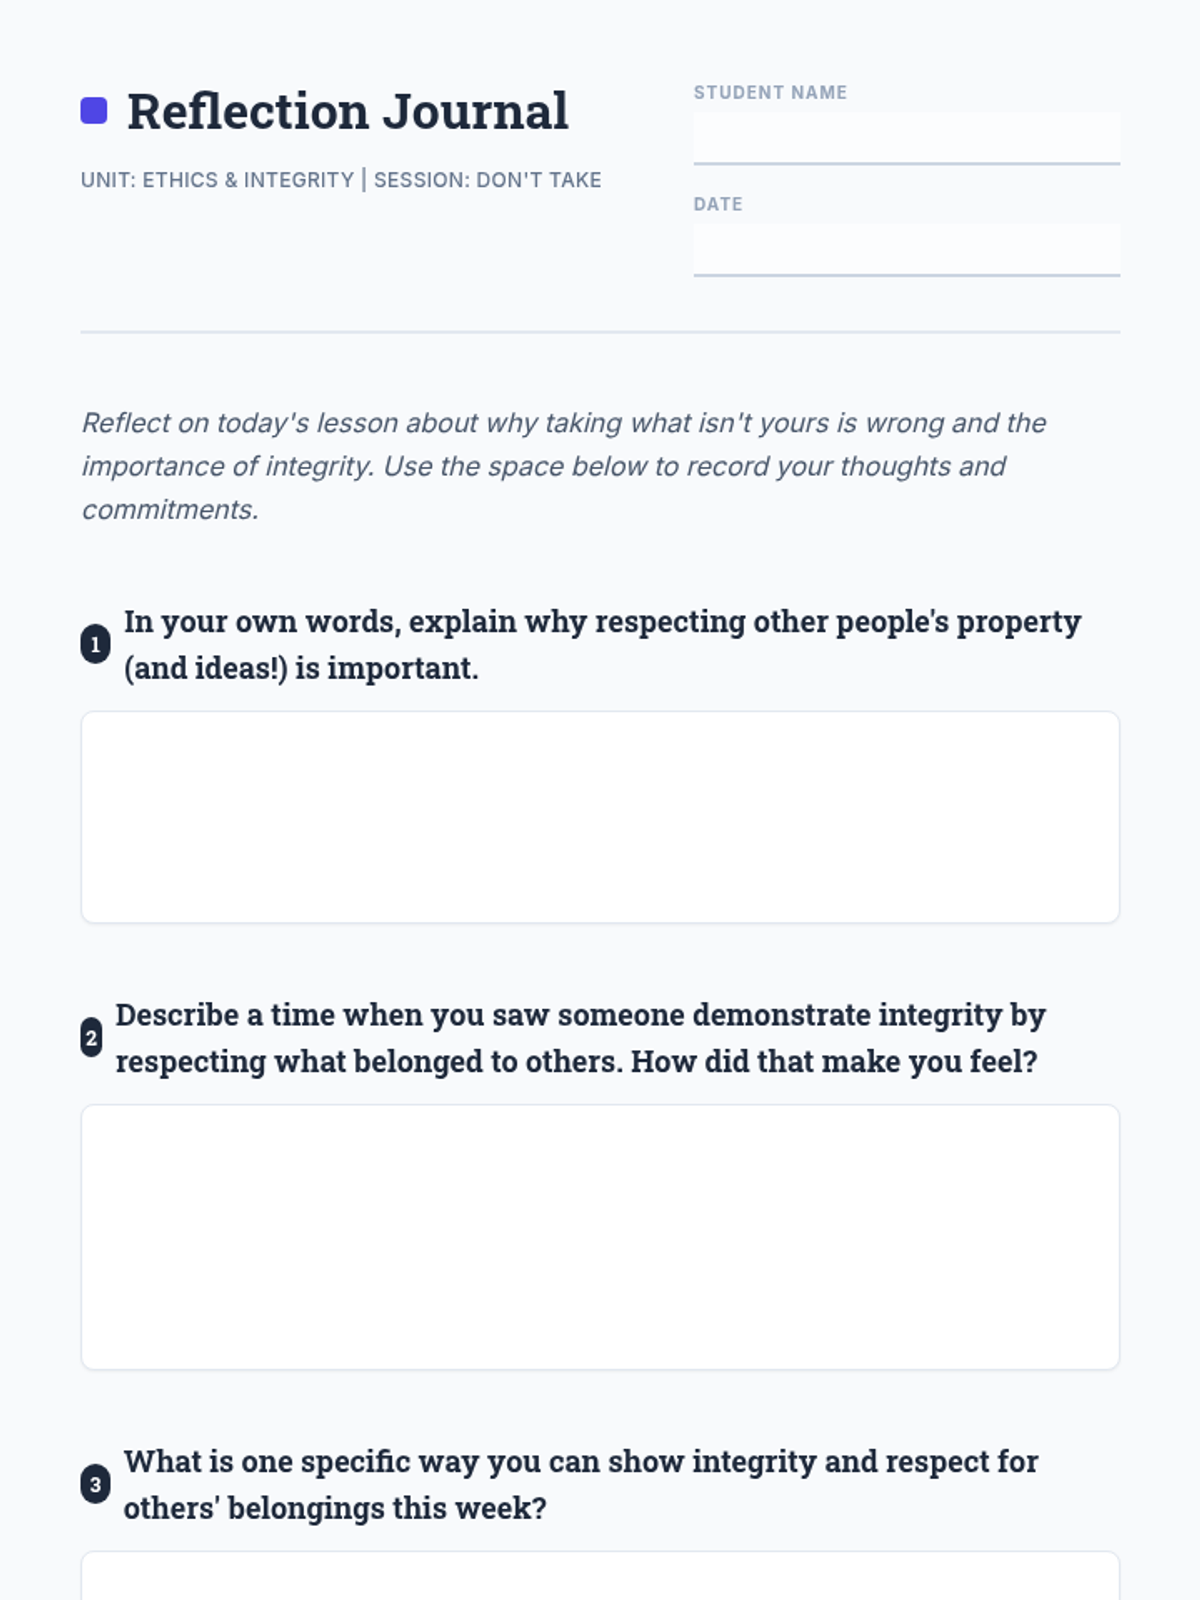Click the underline beneath the Student Name field
1200x1600 pixels.
click(906, 163)
